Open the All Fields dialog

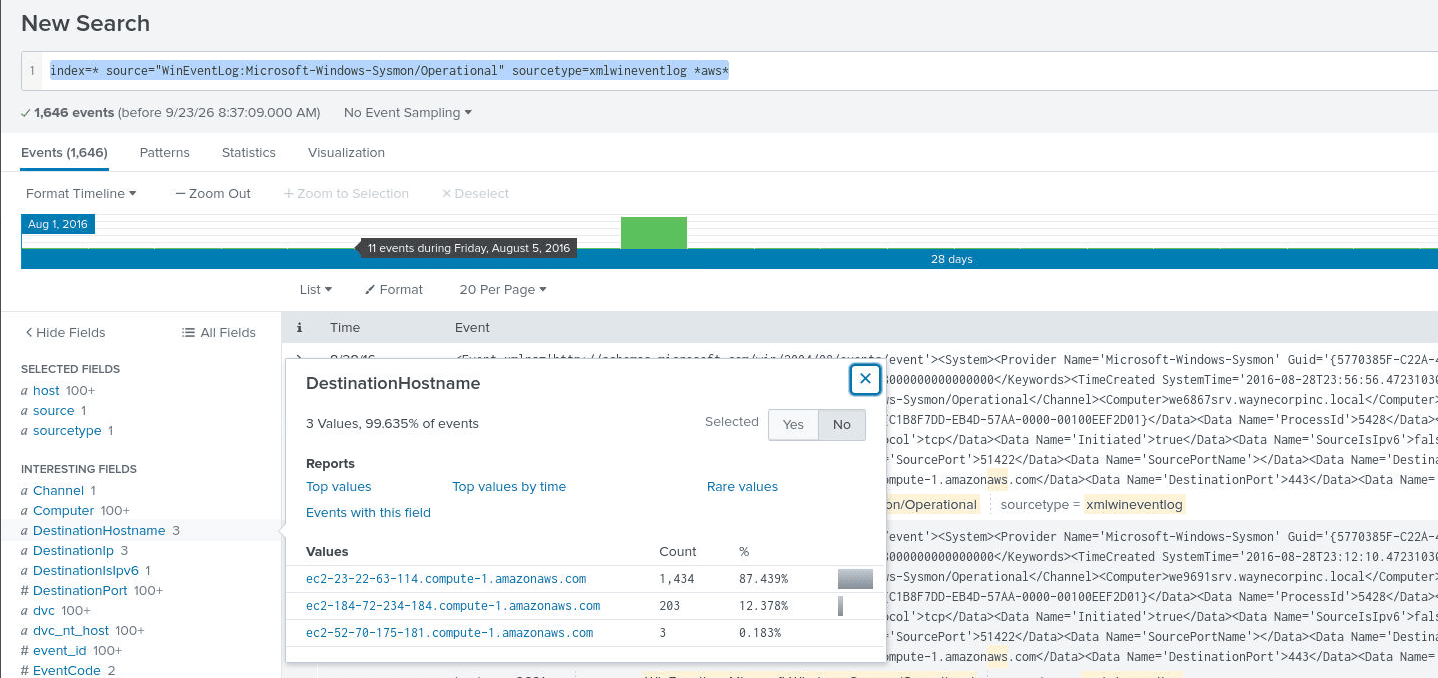[219, 332]
